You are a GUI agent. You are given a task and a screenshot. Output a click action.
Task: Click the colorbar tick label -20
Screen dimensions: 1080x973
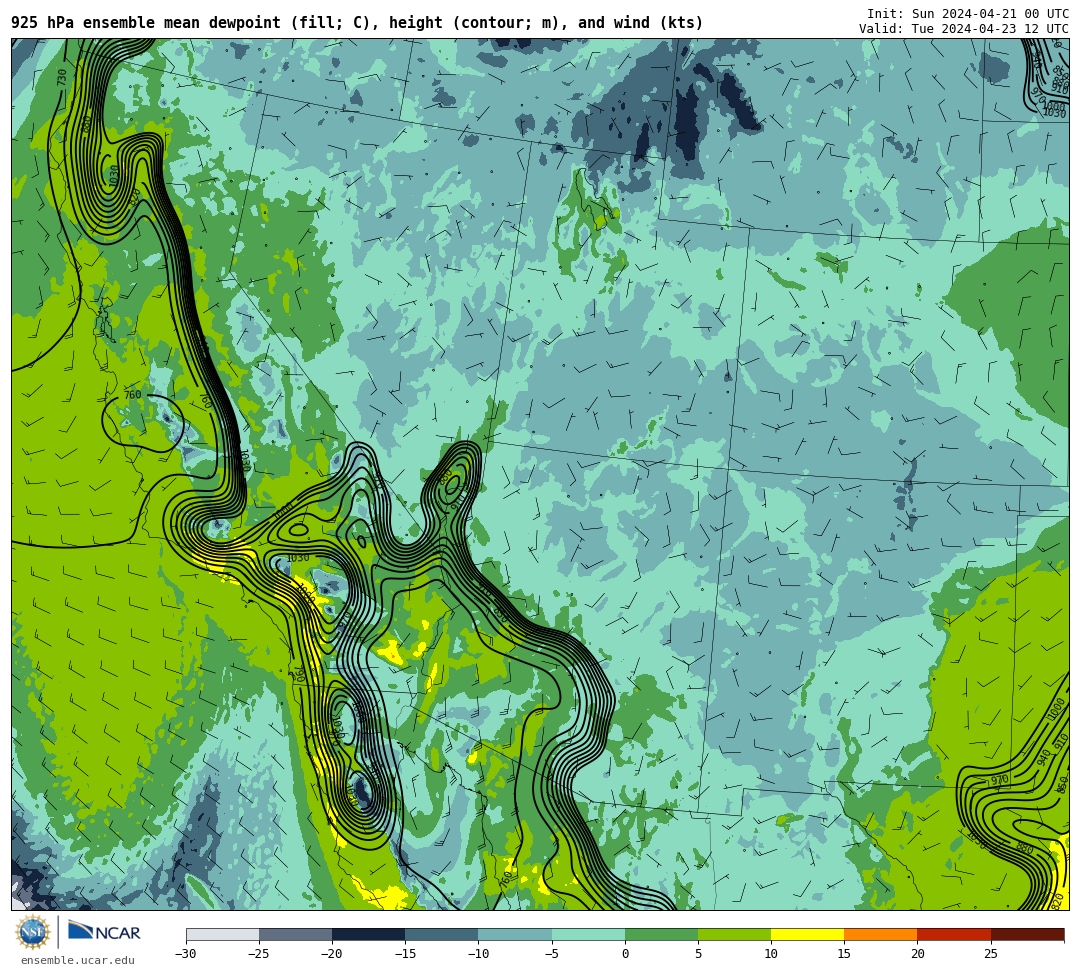pos(332,954)
